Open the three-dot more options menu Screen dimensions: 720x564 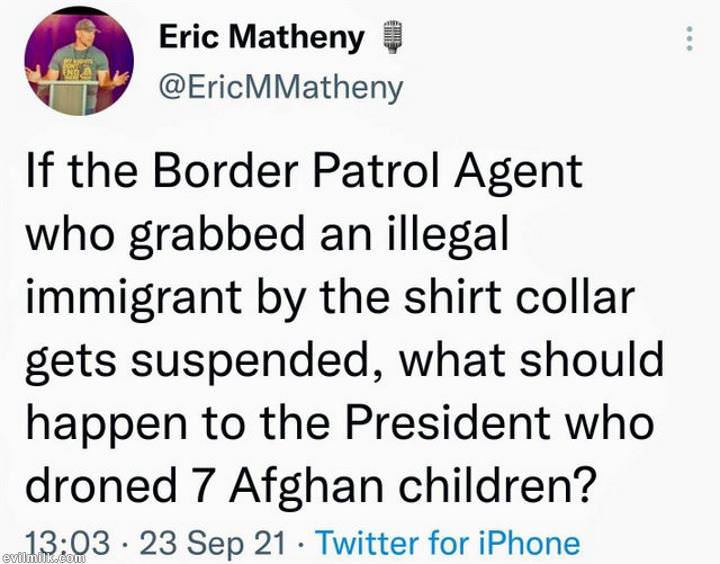click(x=689, y=39)
